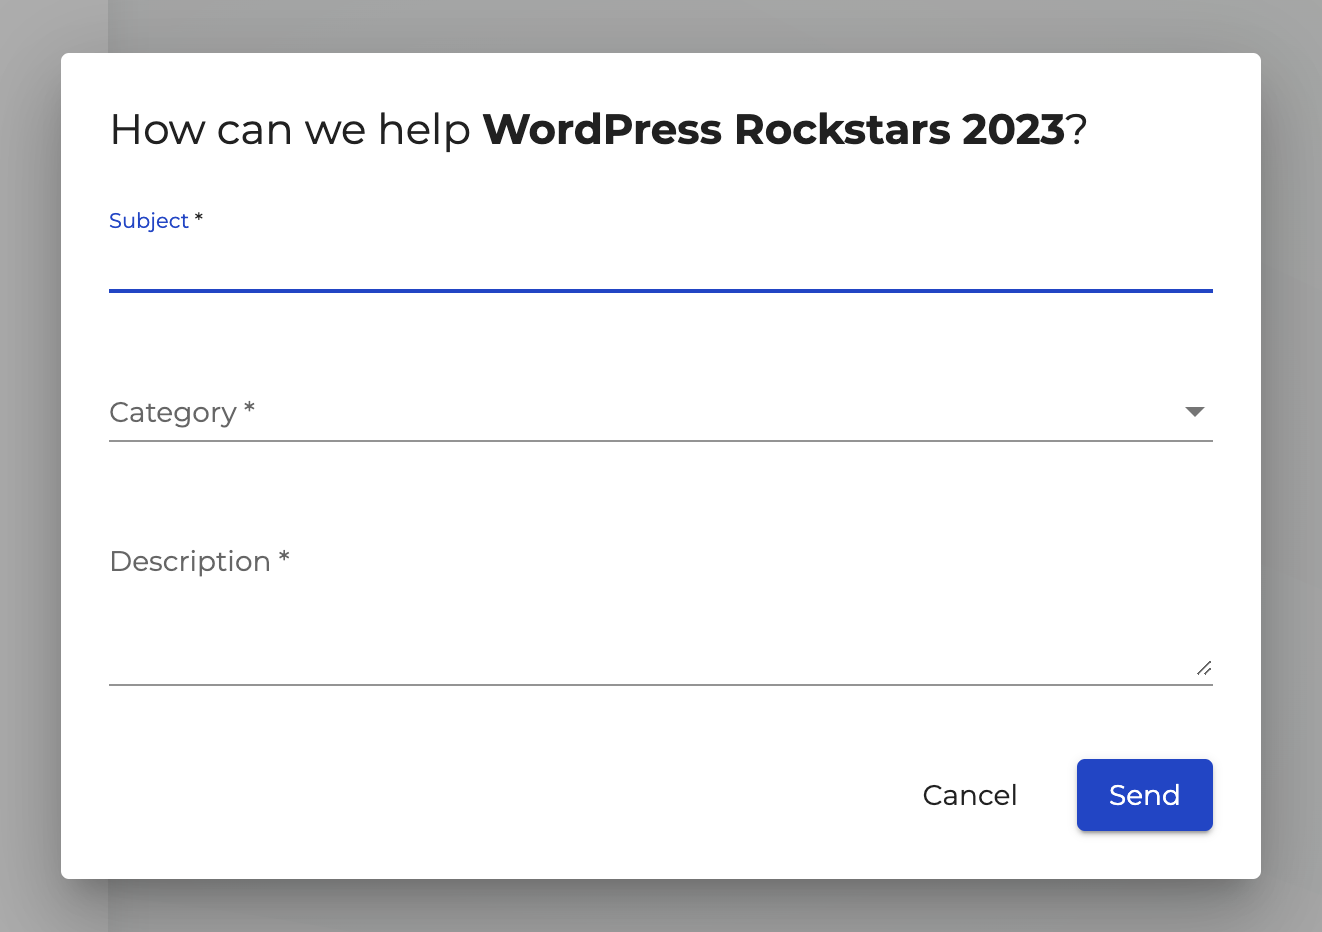Open the Category dropdown
The width and height of the screenshot is (1322, 932).
pyautogui.click(x=640, y=412)
